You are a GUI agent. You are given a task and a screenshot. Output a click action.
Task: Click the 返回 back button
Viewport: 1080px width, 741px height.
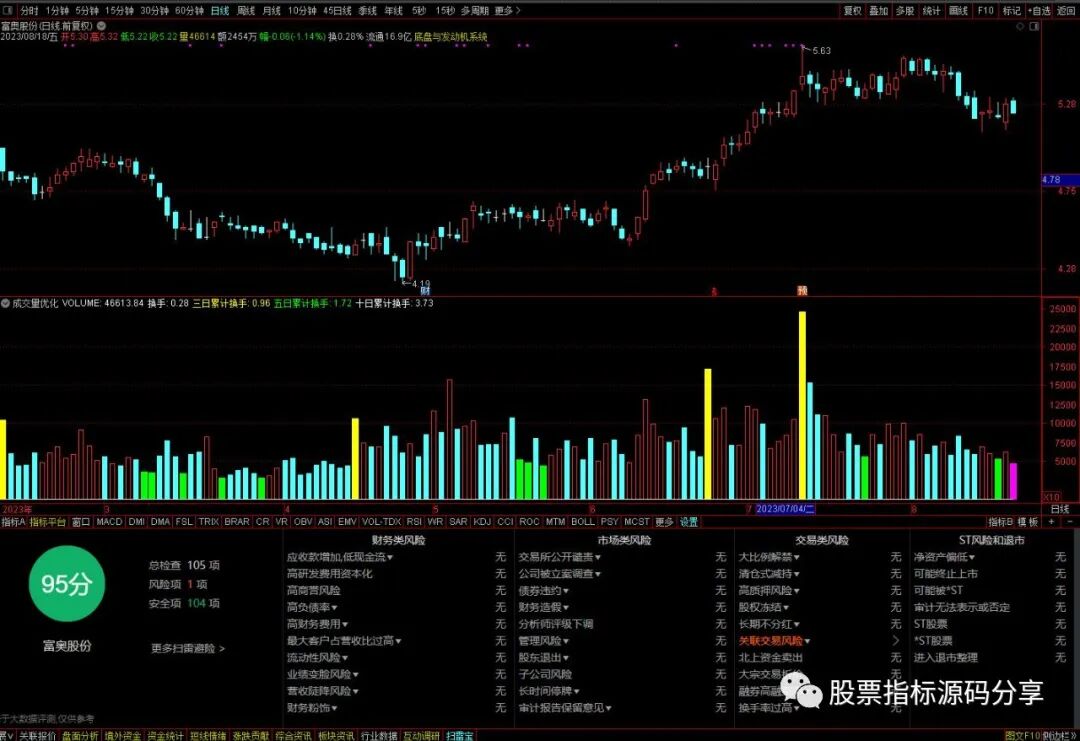[x=1066, y=10]
